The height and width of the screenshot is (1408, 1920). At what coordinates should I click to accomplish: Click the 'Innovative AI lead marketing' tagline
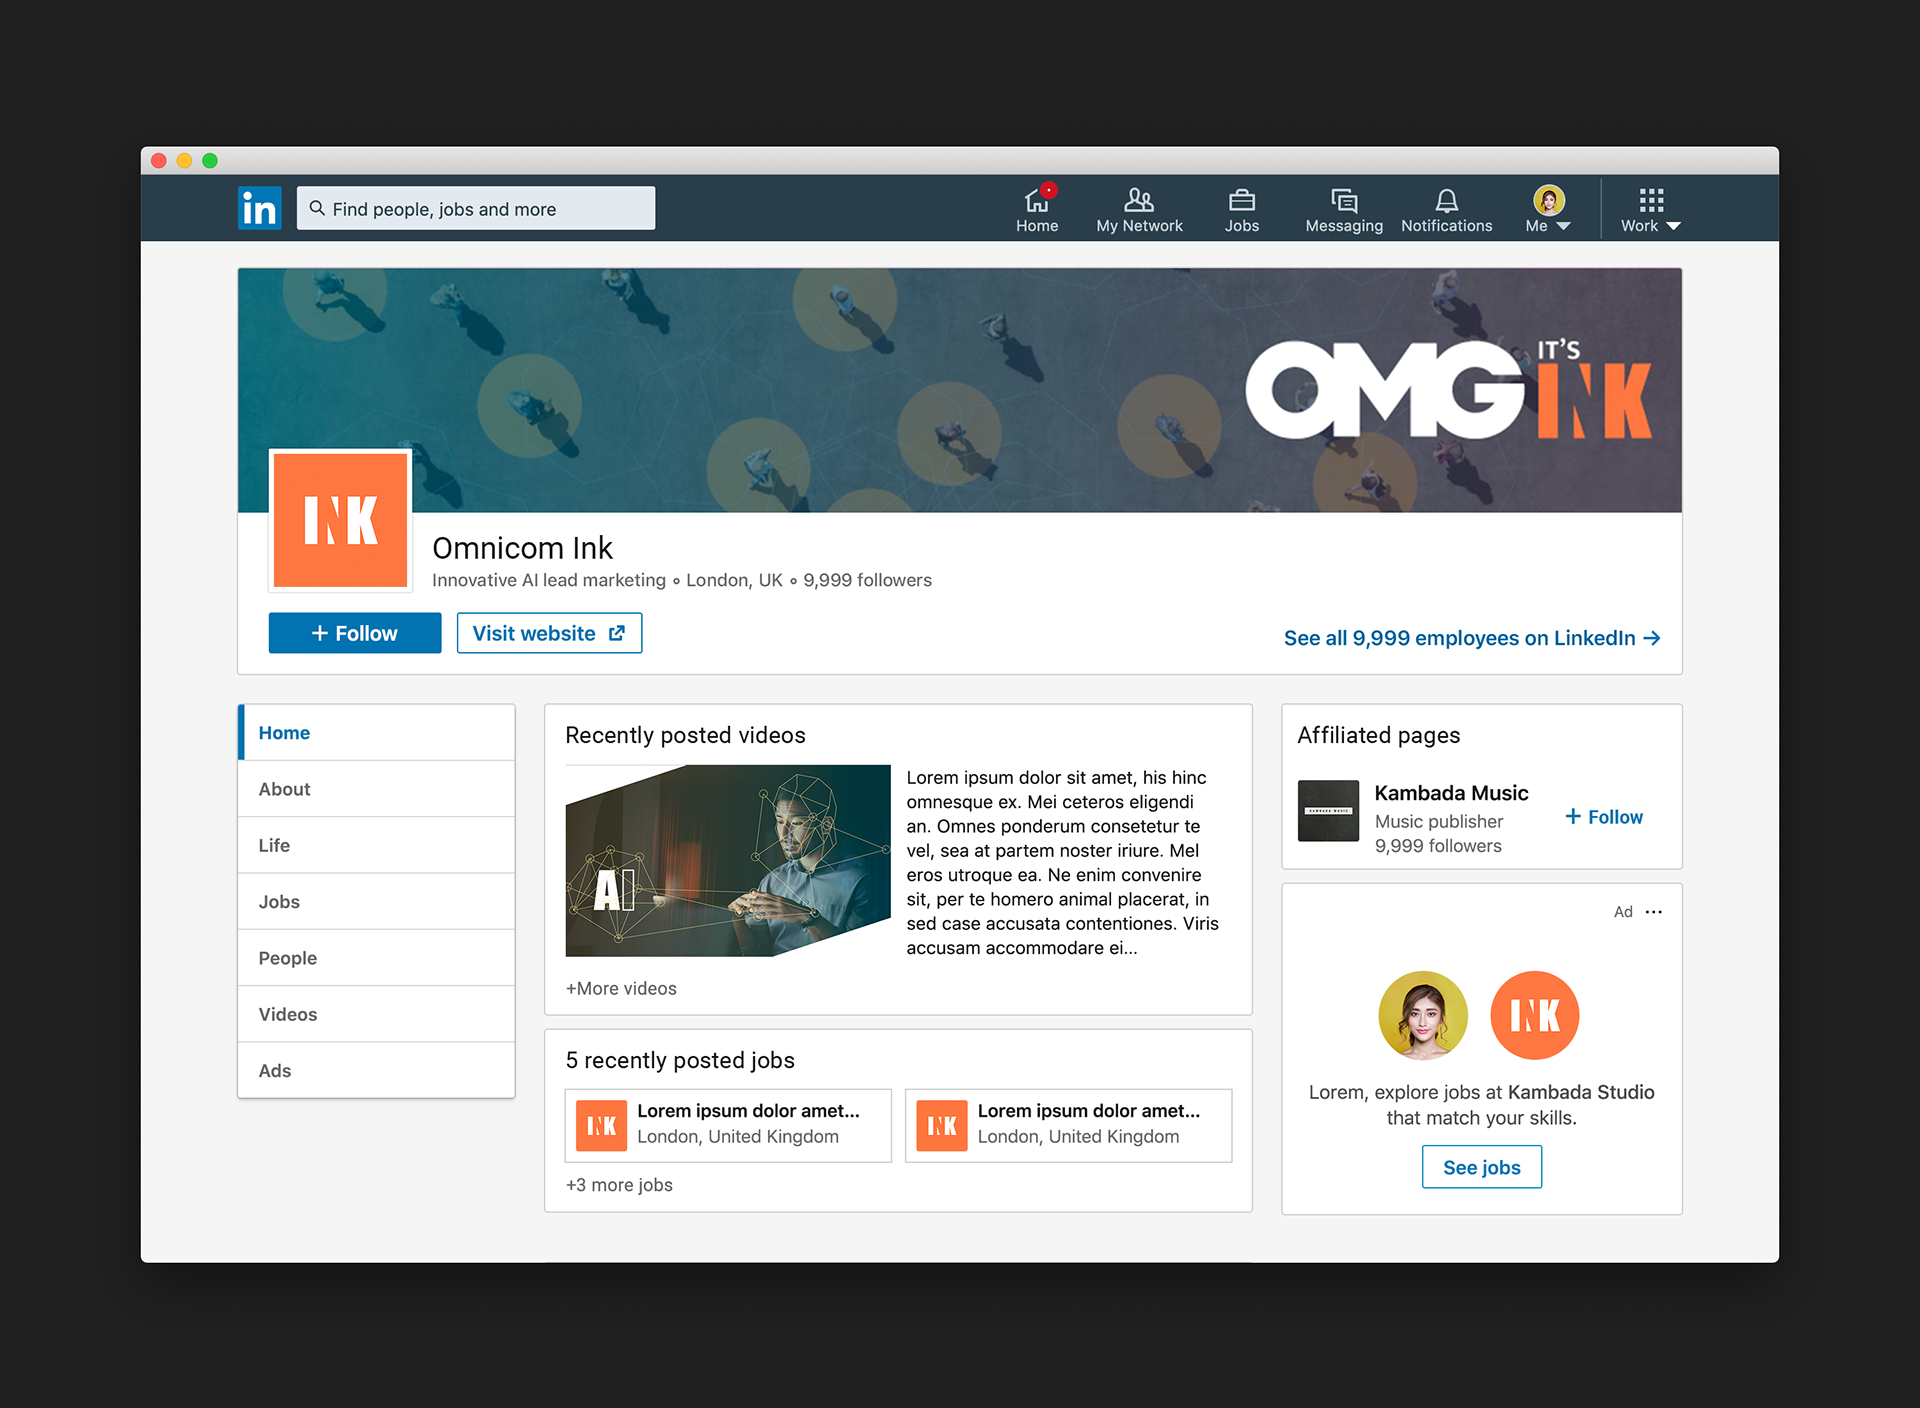click(x=548, y=580)
